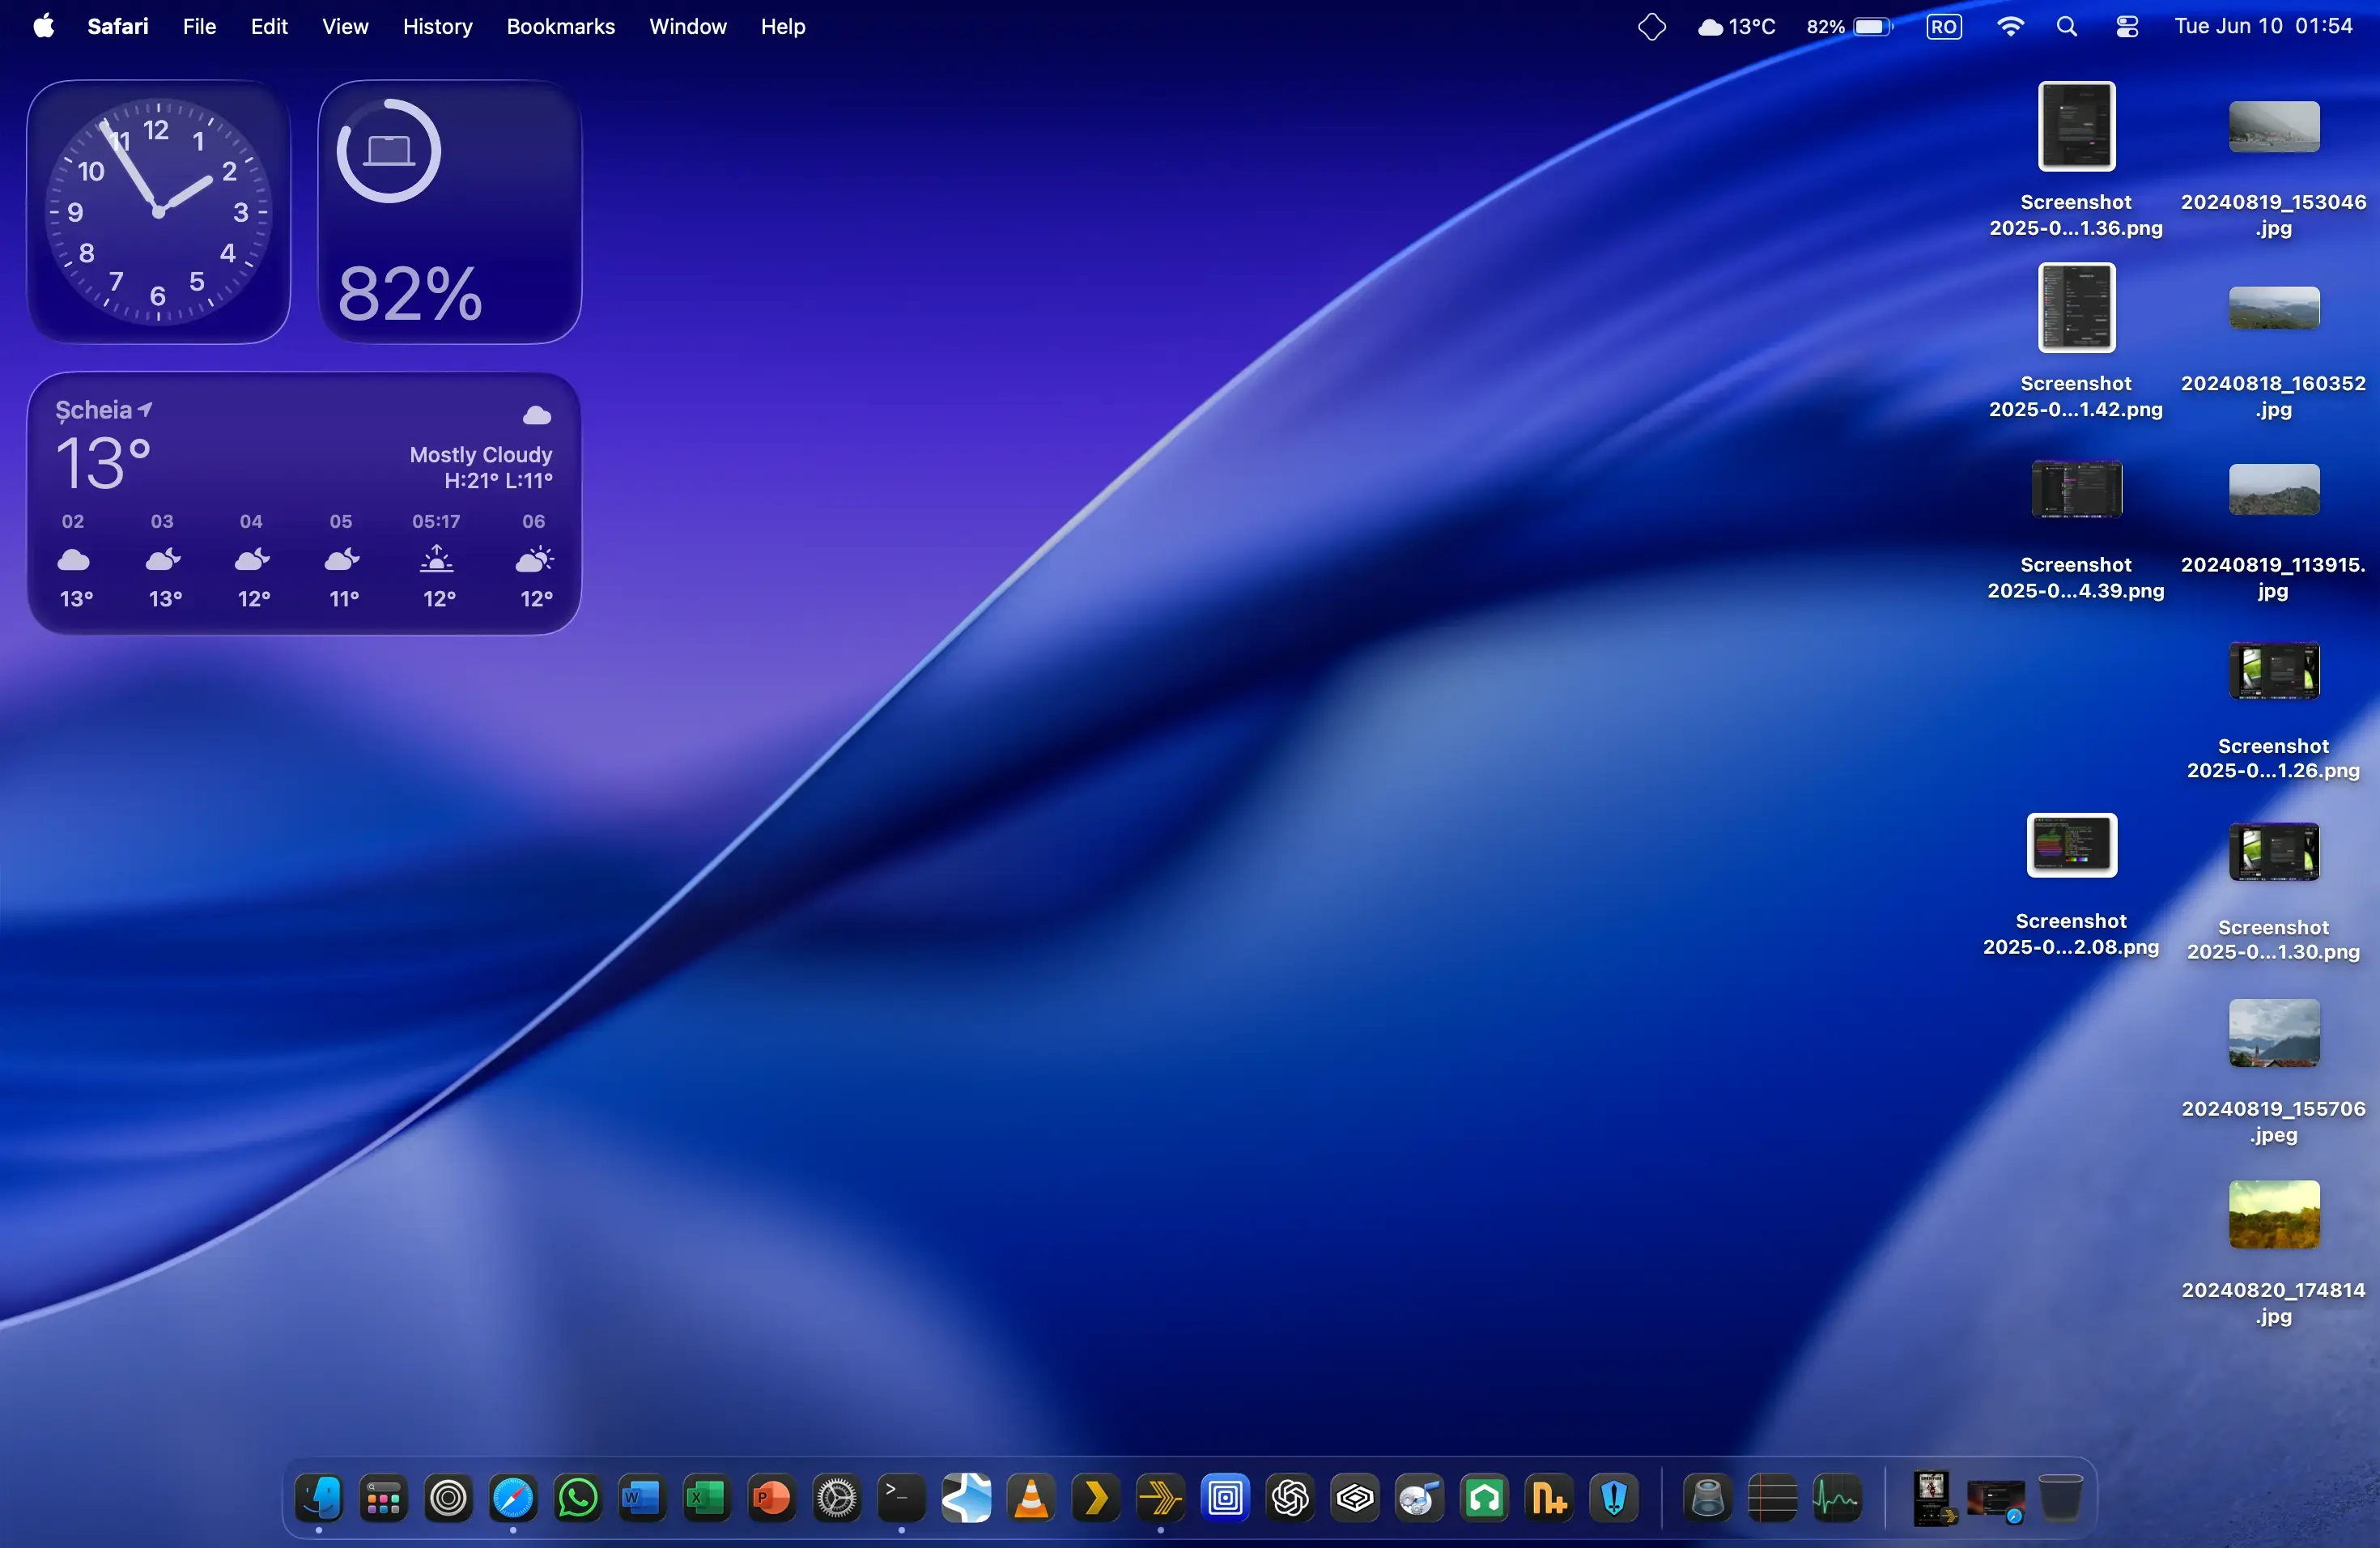Launch VLC media player

coord(1031,1497)
